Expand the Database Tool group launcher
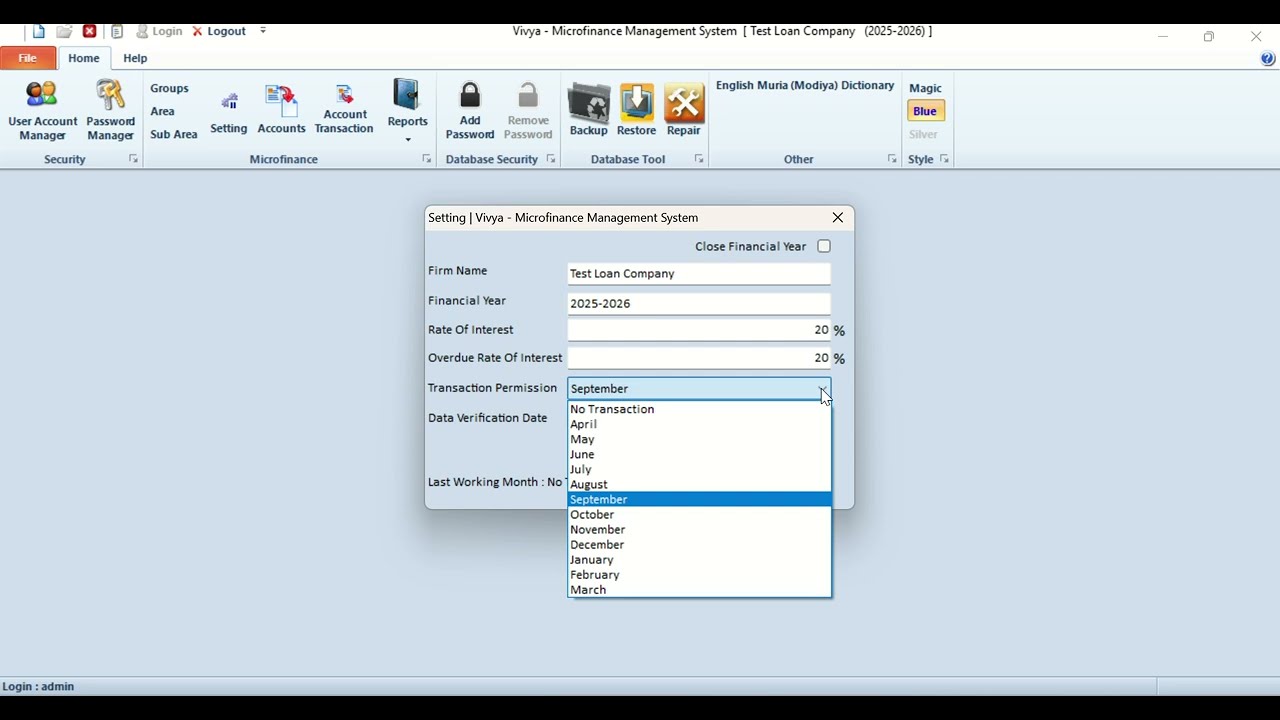 pyautogui.click(x=699, y=159)
